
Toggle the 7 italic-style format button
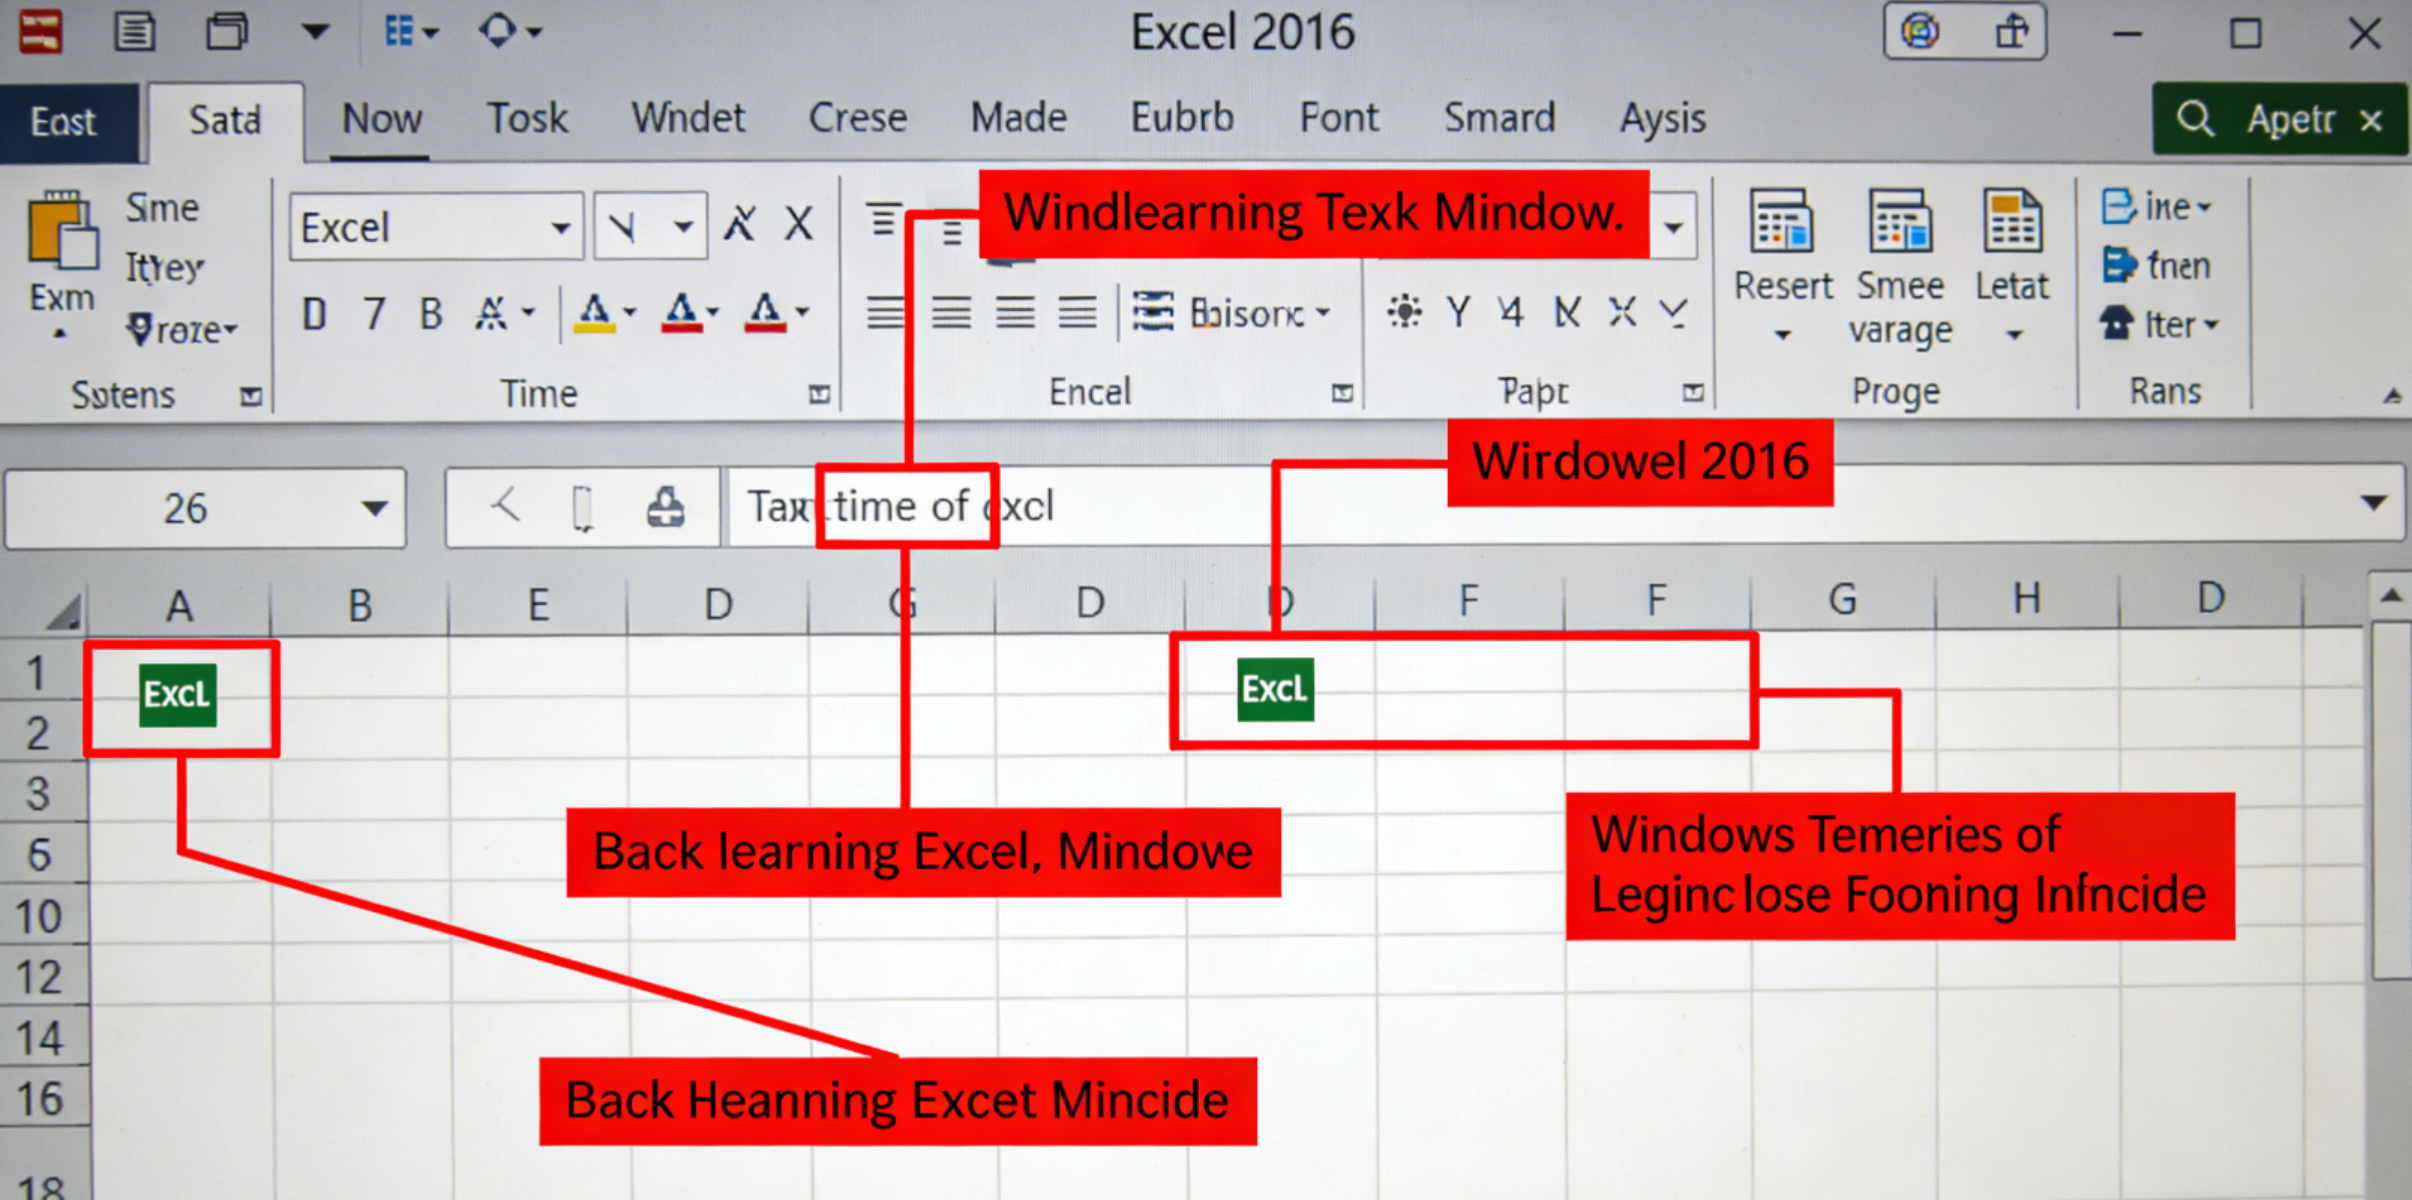pyautogui.click(x=374, y=314)
